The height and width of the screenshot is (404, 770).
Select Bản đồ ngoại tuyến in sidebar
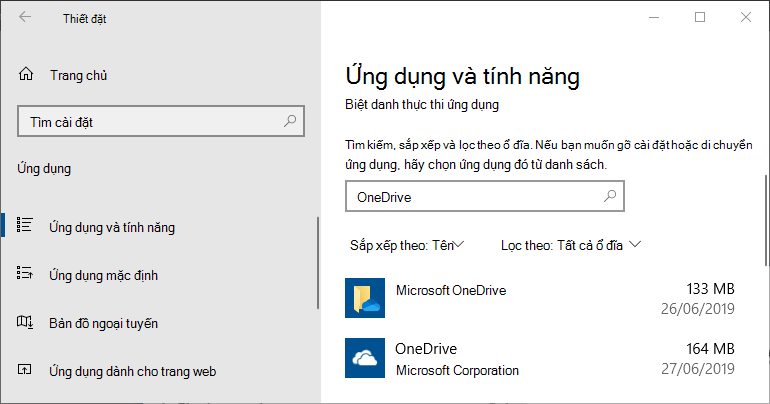pyautogui.click(x=104, y=323)
